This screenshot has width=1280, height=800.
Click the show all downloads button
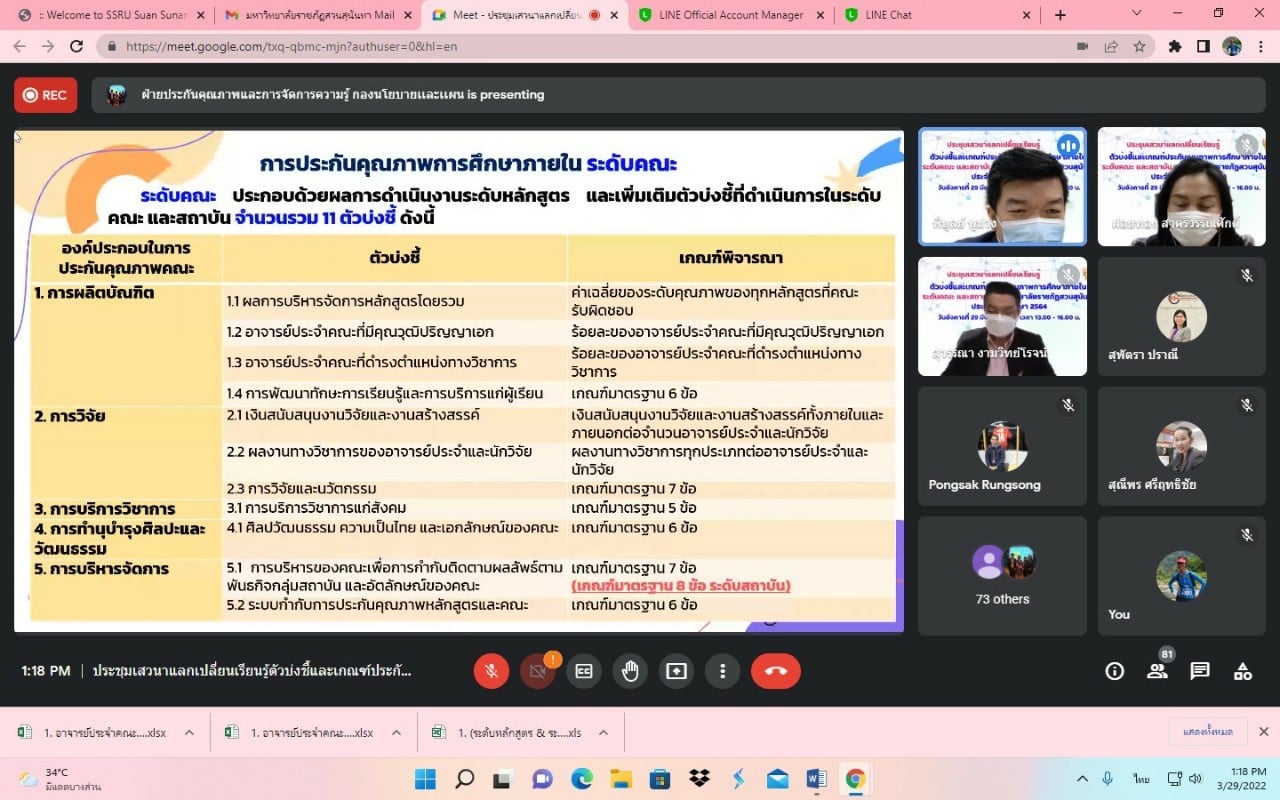(1208, 732)
